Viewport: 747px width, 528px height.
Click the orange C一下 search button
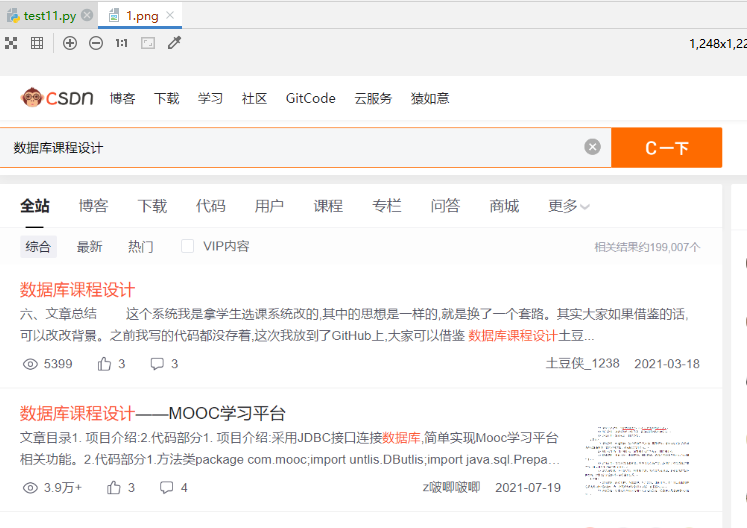(666, 148)
